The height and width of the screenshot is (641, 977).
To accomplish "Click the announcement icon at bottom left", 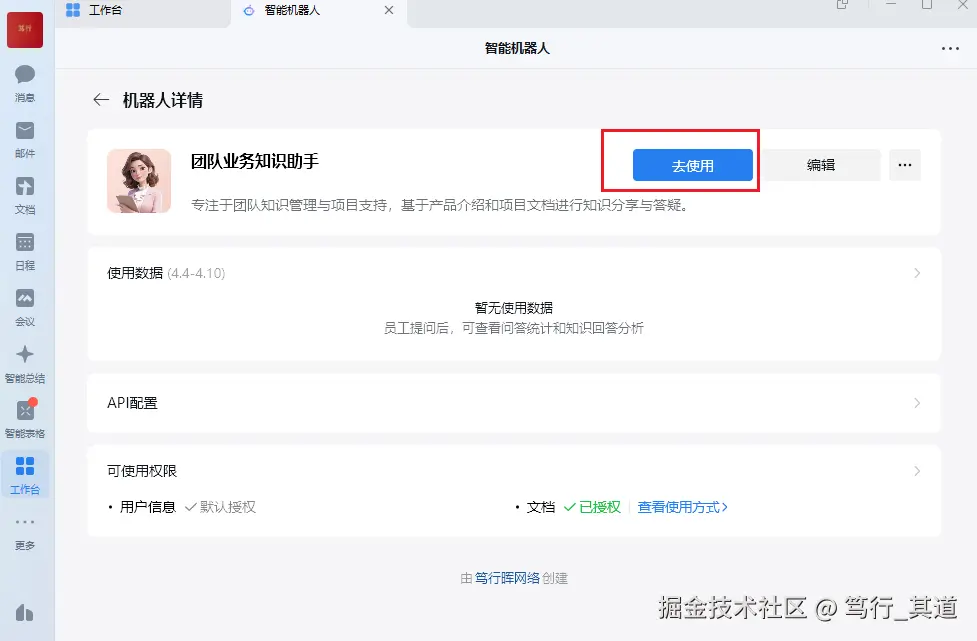I will pos(25,611).
